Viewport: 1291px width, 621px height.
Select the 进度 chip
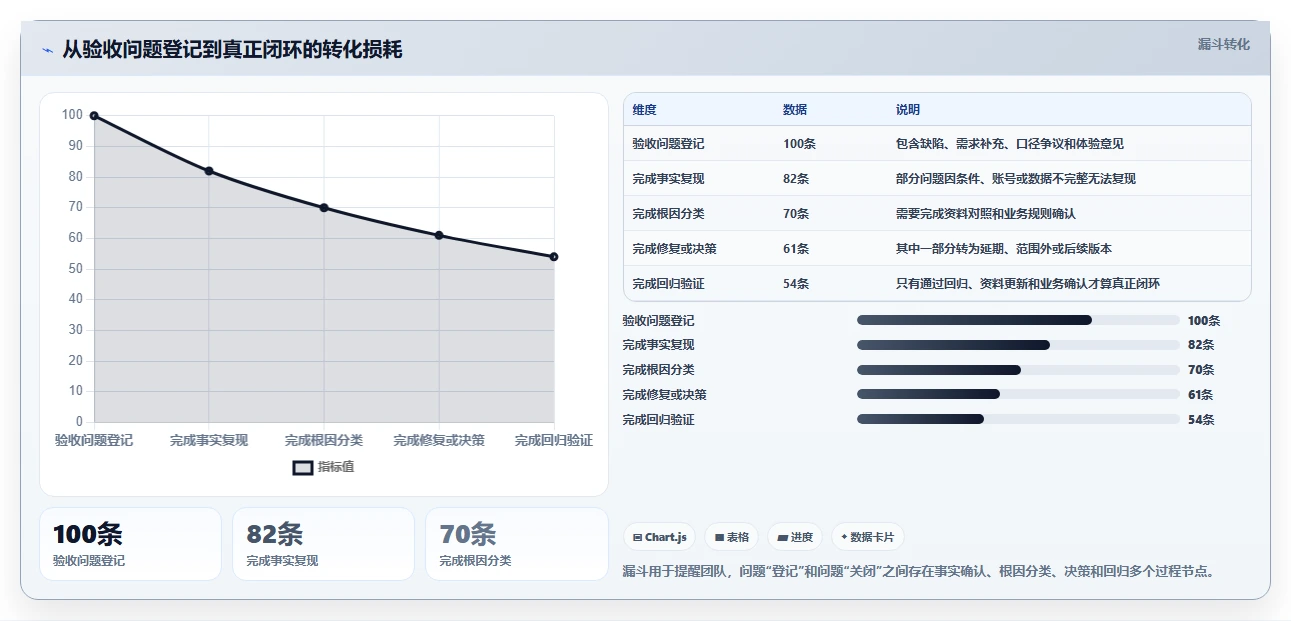795,537
